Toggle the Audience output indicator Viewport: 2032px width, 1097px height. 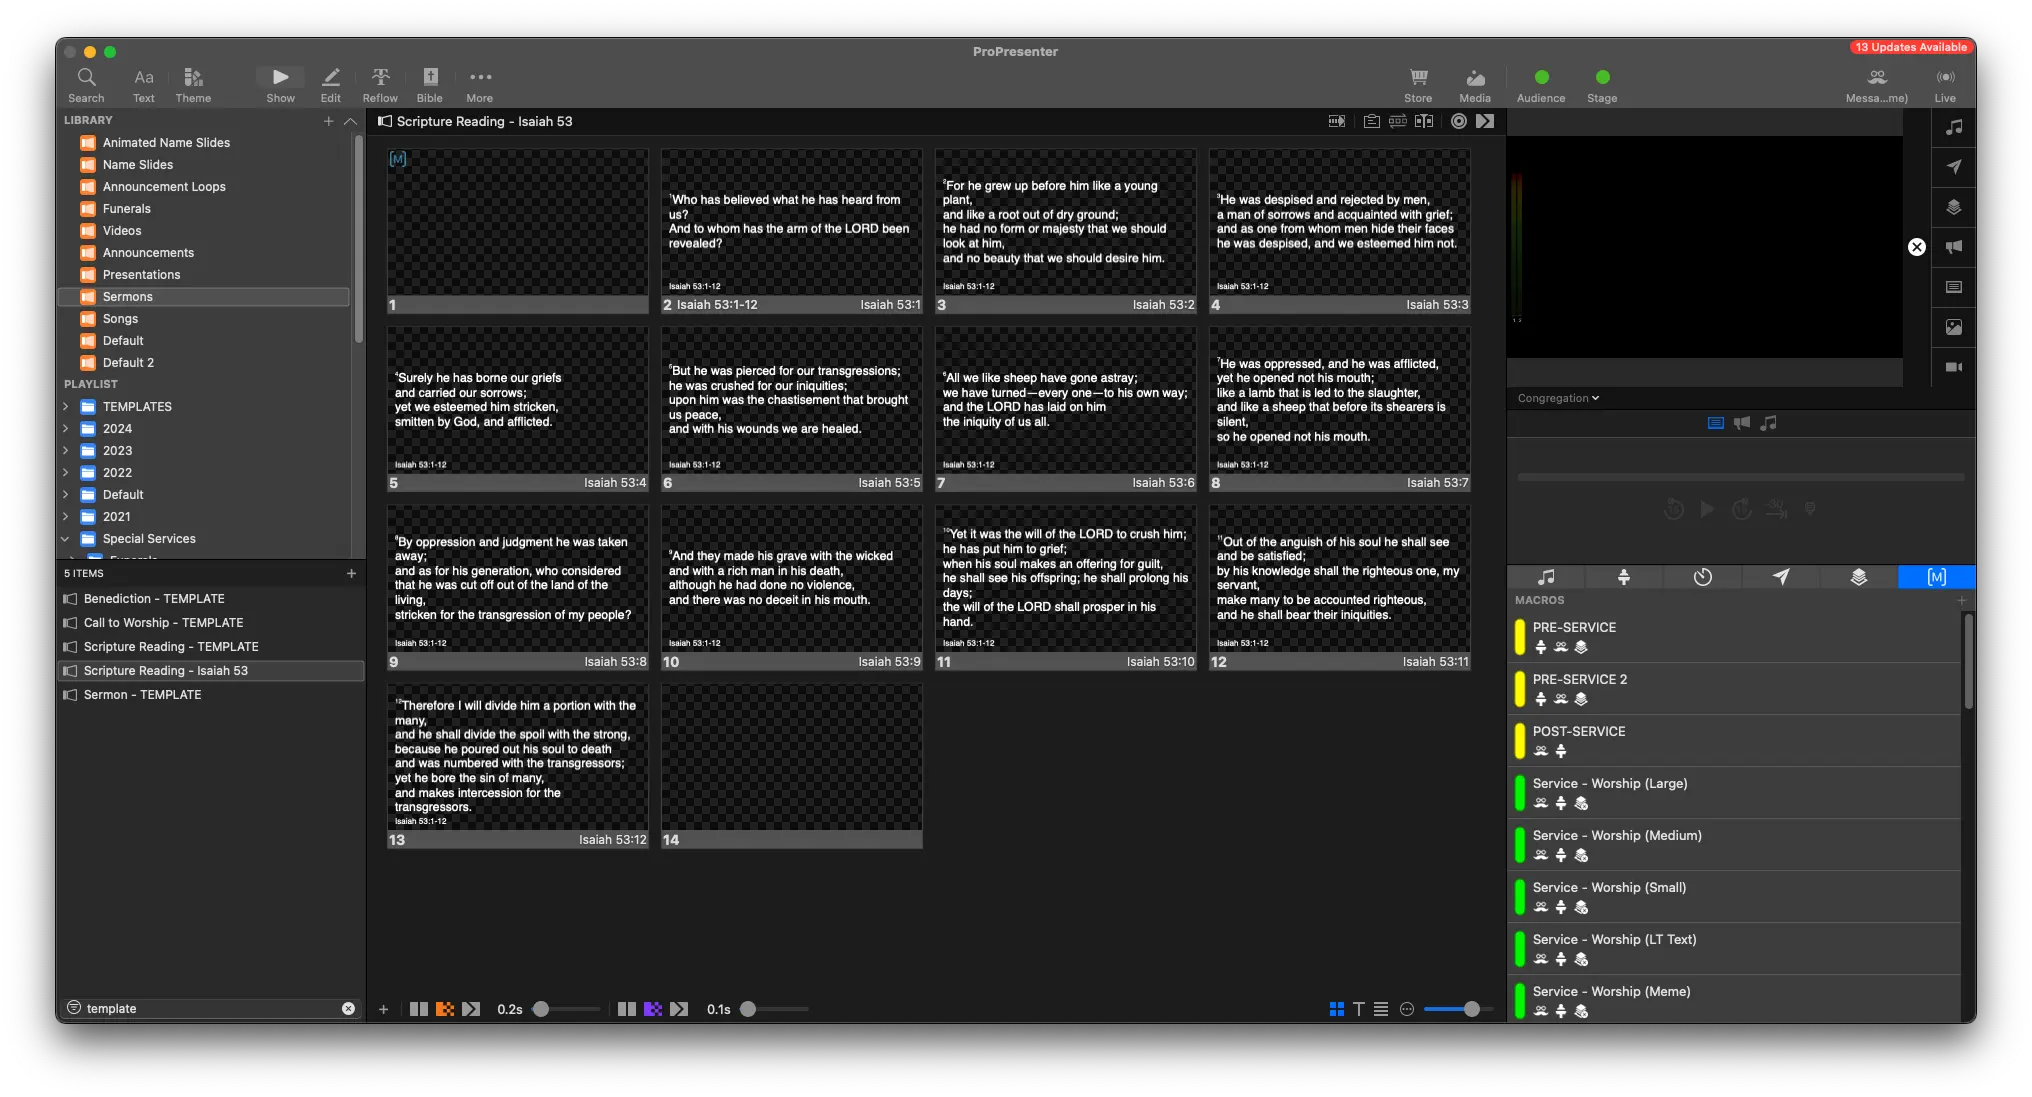point(1541,77)
